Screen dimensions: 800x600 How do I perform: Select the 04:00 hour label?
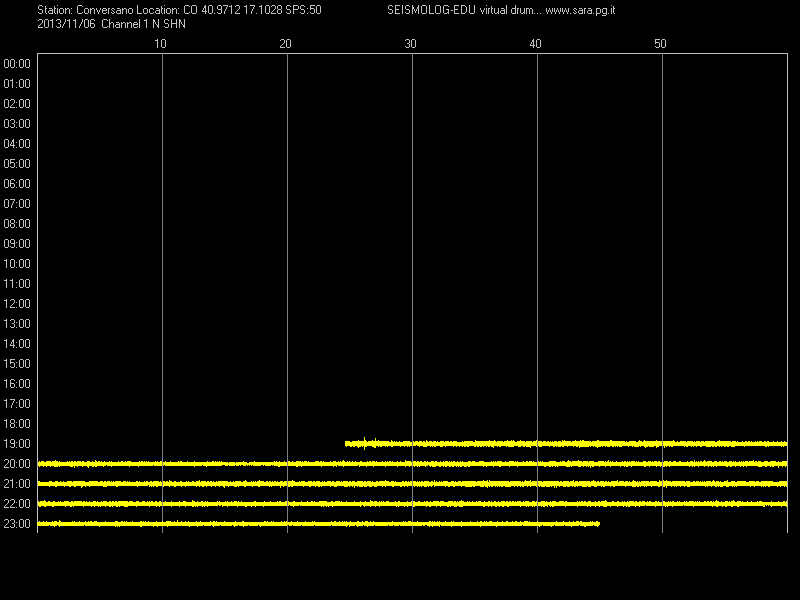(17, 144)
